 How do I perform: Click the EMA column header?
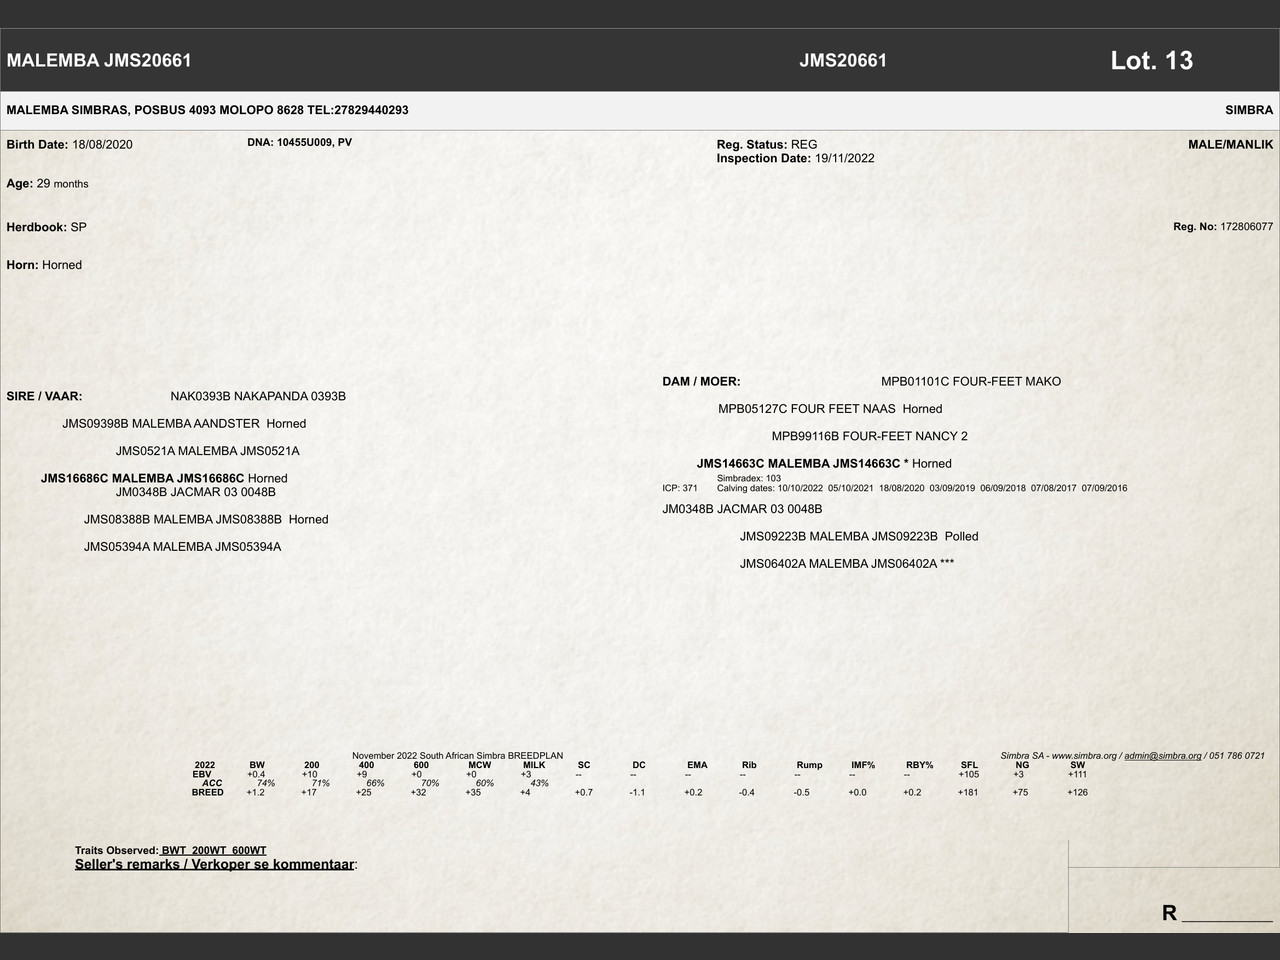point(697,765)
